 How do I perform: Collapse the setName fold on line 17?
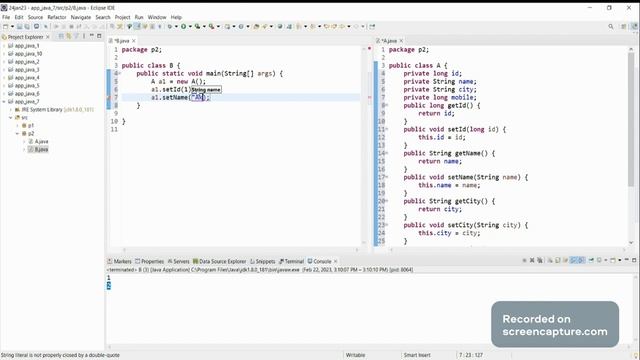387,177
